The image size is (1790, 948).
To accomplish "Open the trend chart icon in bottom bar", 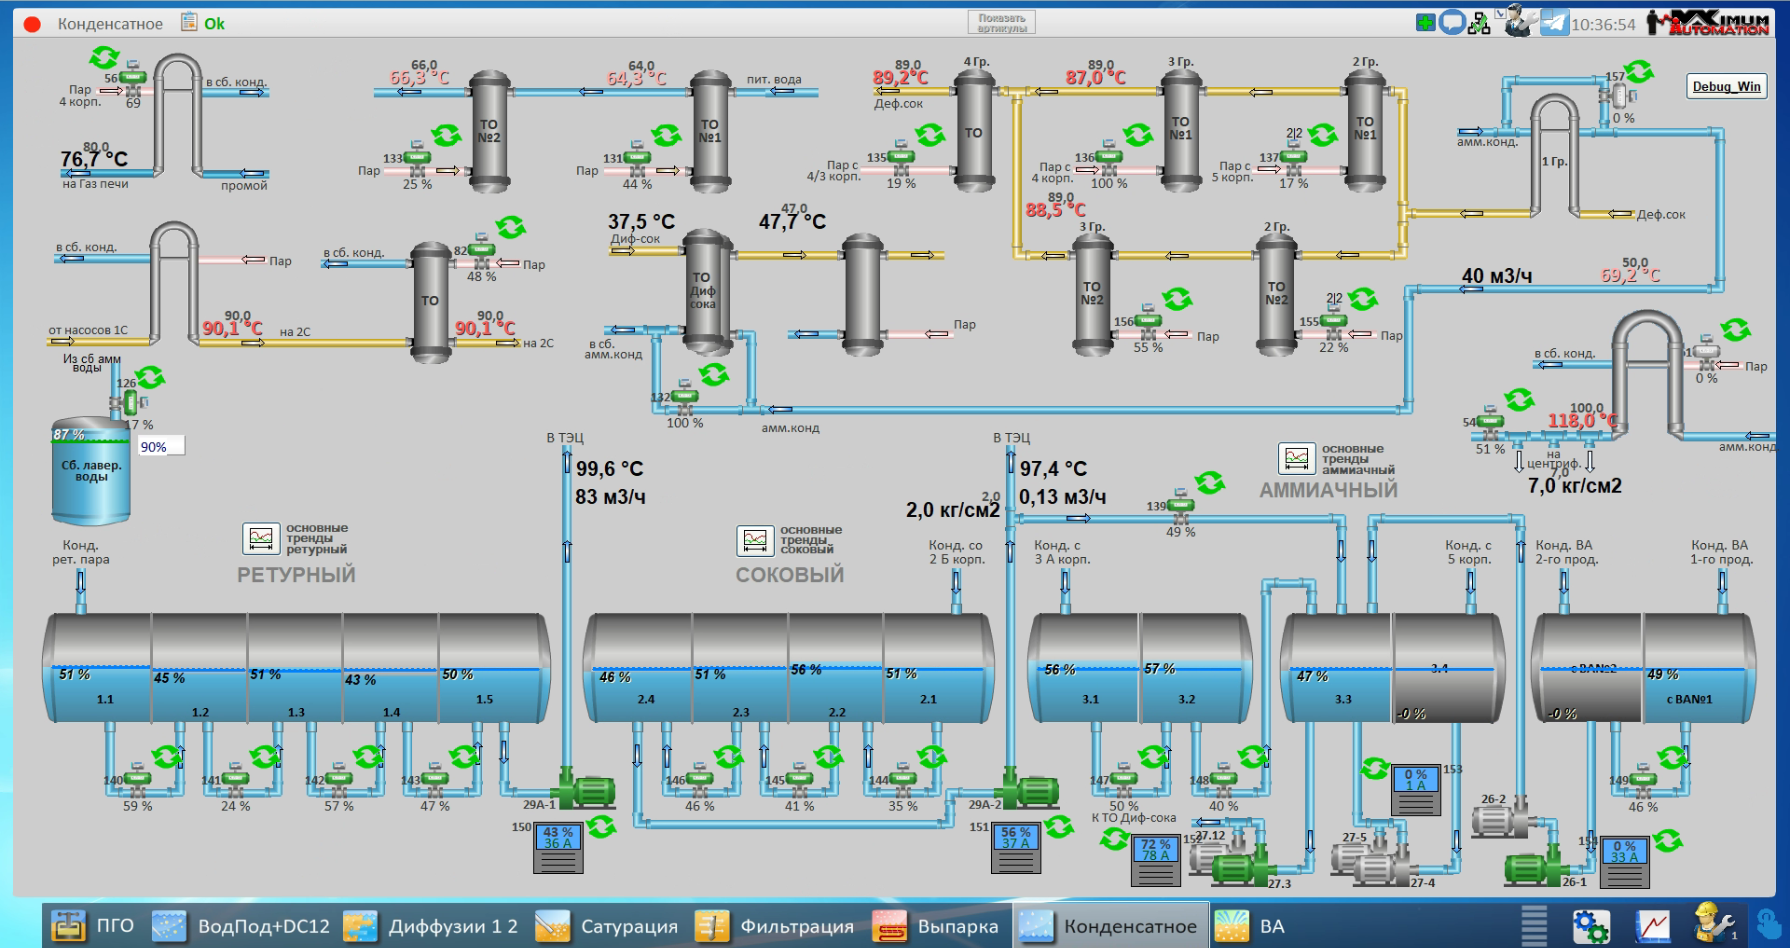I will point(1652,926).
